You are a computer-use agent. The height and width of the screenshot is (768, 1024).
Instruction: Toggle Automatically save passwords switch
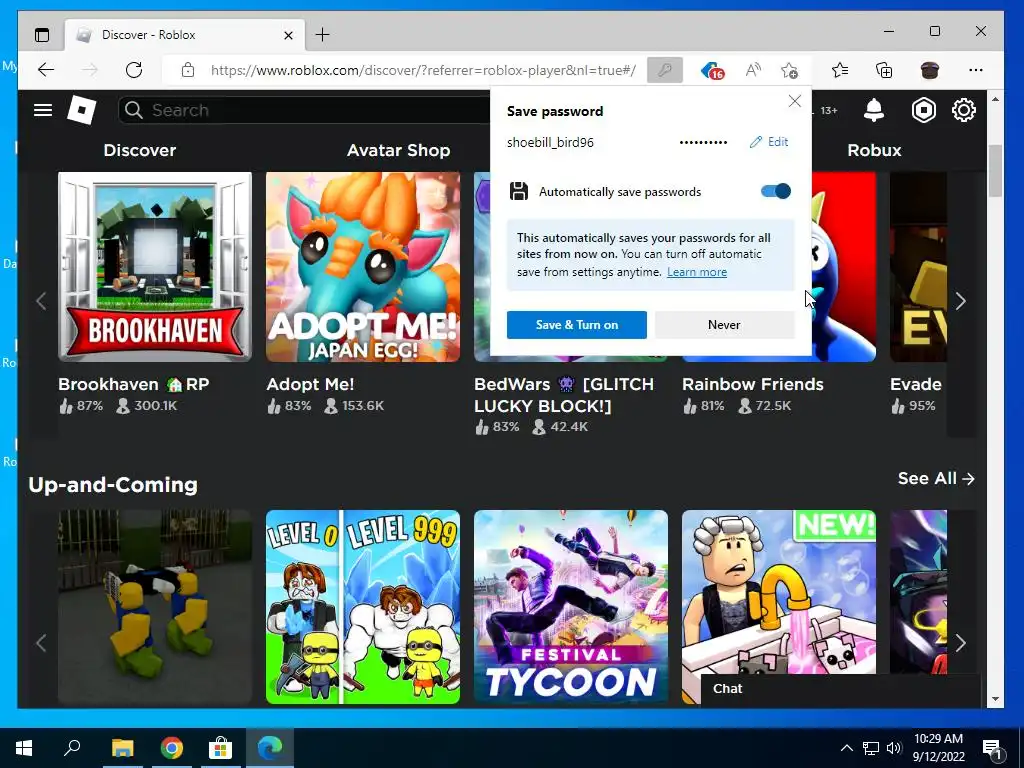point(776,191)
